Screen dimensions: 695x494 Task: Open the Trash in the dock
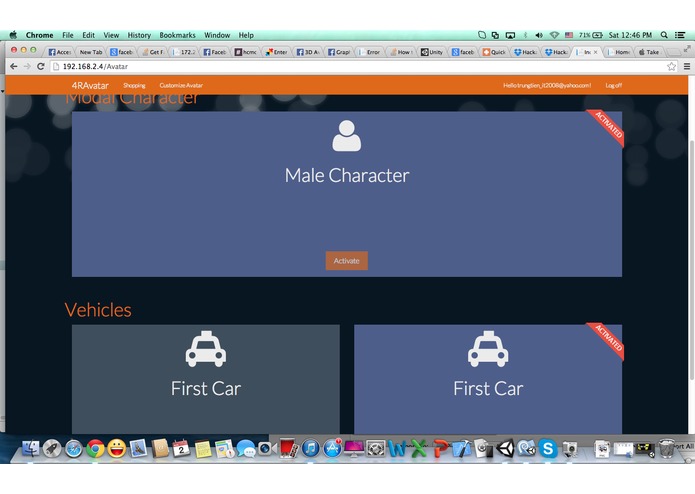pyautogui.click(x=666, y=448)
